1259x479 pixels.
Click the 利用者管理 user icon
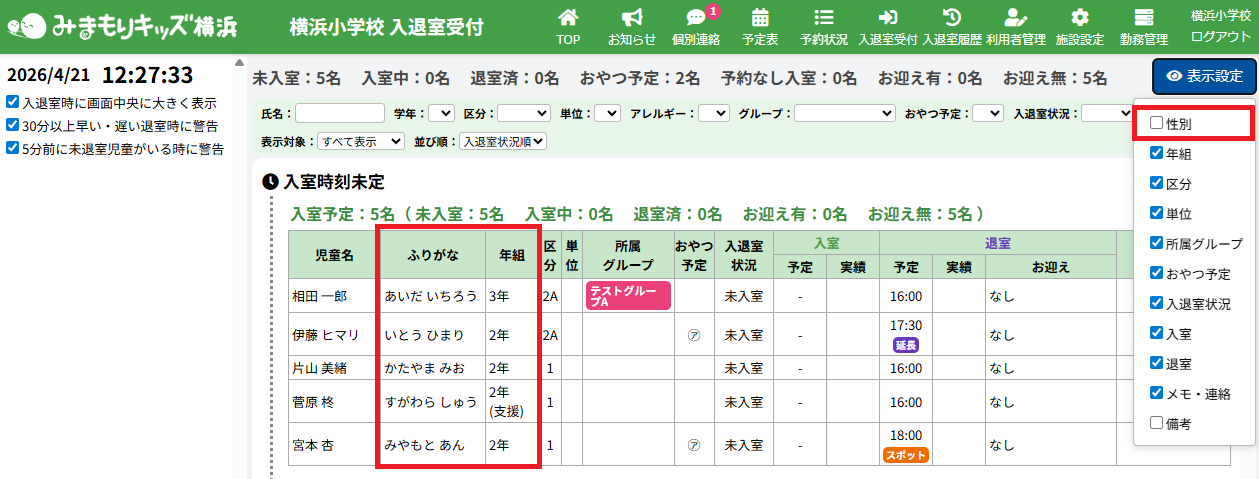(x=1015, y=18)
